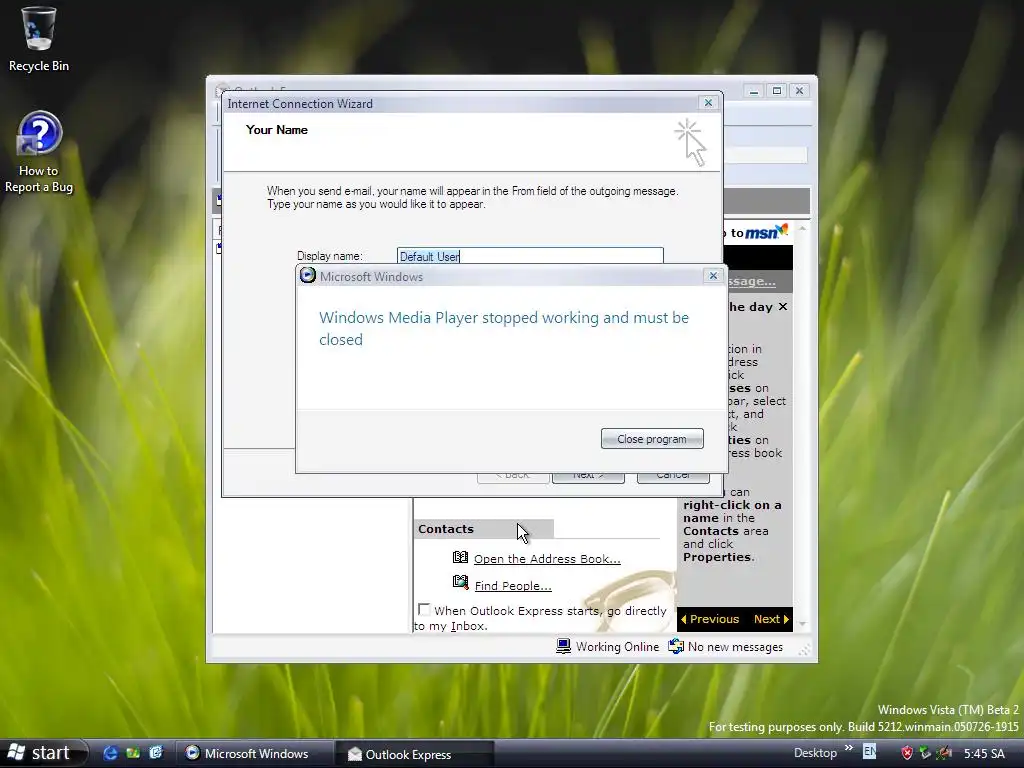The image size is (1024, 768).
Task: Click the middle quick launch icon
Action: coord(133,753)
